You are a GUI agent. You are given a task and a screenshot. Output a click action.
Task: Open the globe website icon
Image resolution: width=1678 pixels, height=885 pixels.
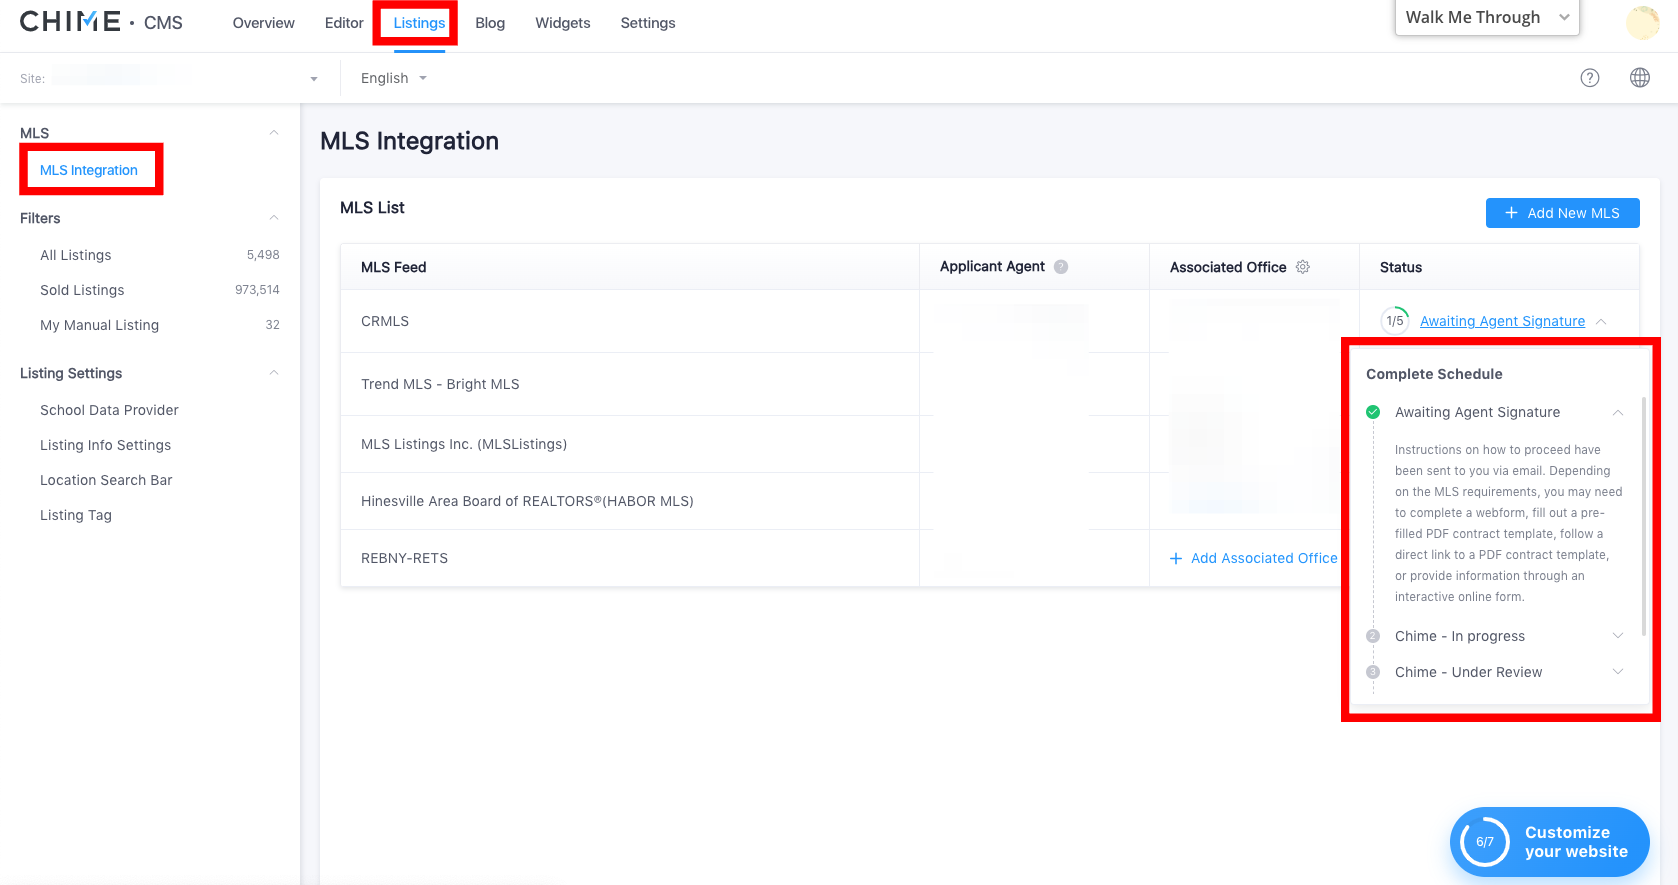click(x=1639, y=78)
